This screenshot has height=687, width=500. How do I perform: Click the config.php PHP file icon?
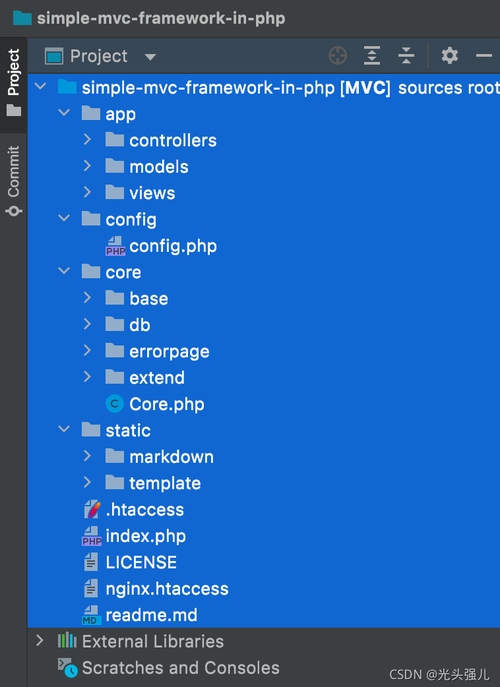115,246
